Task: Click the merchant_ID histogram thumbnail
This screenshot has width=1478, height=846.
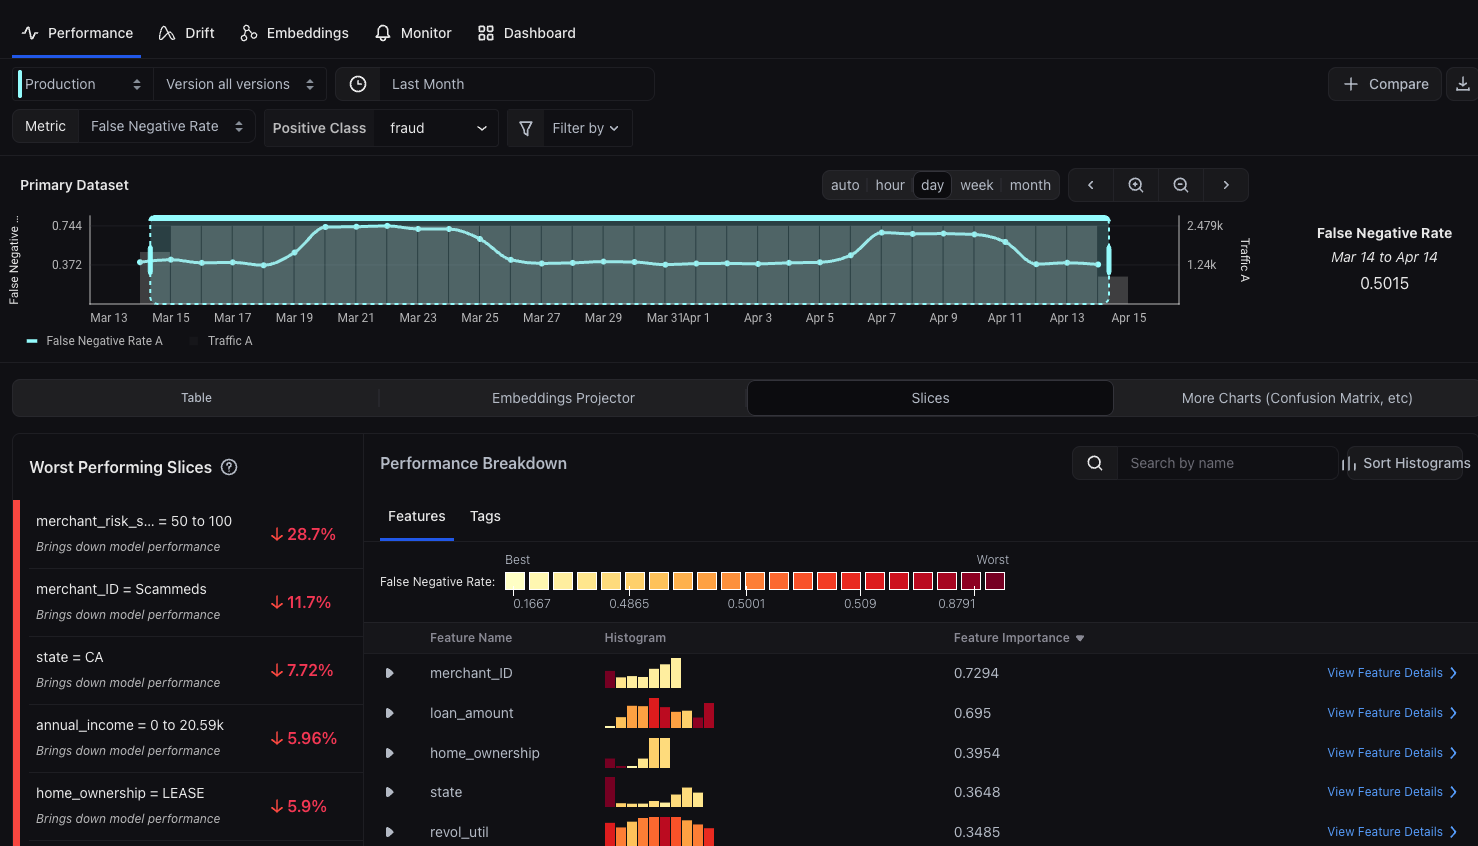Action: click(643, 673)
